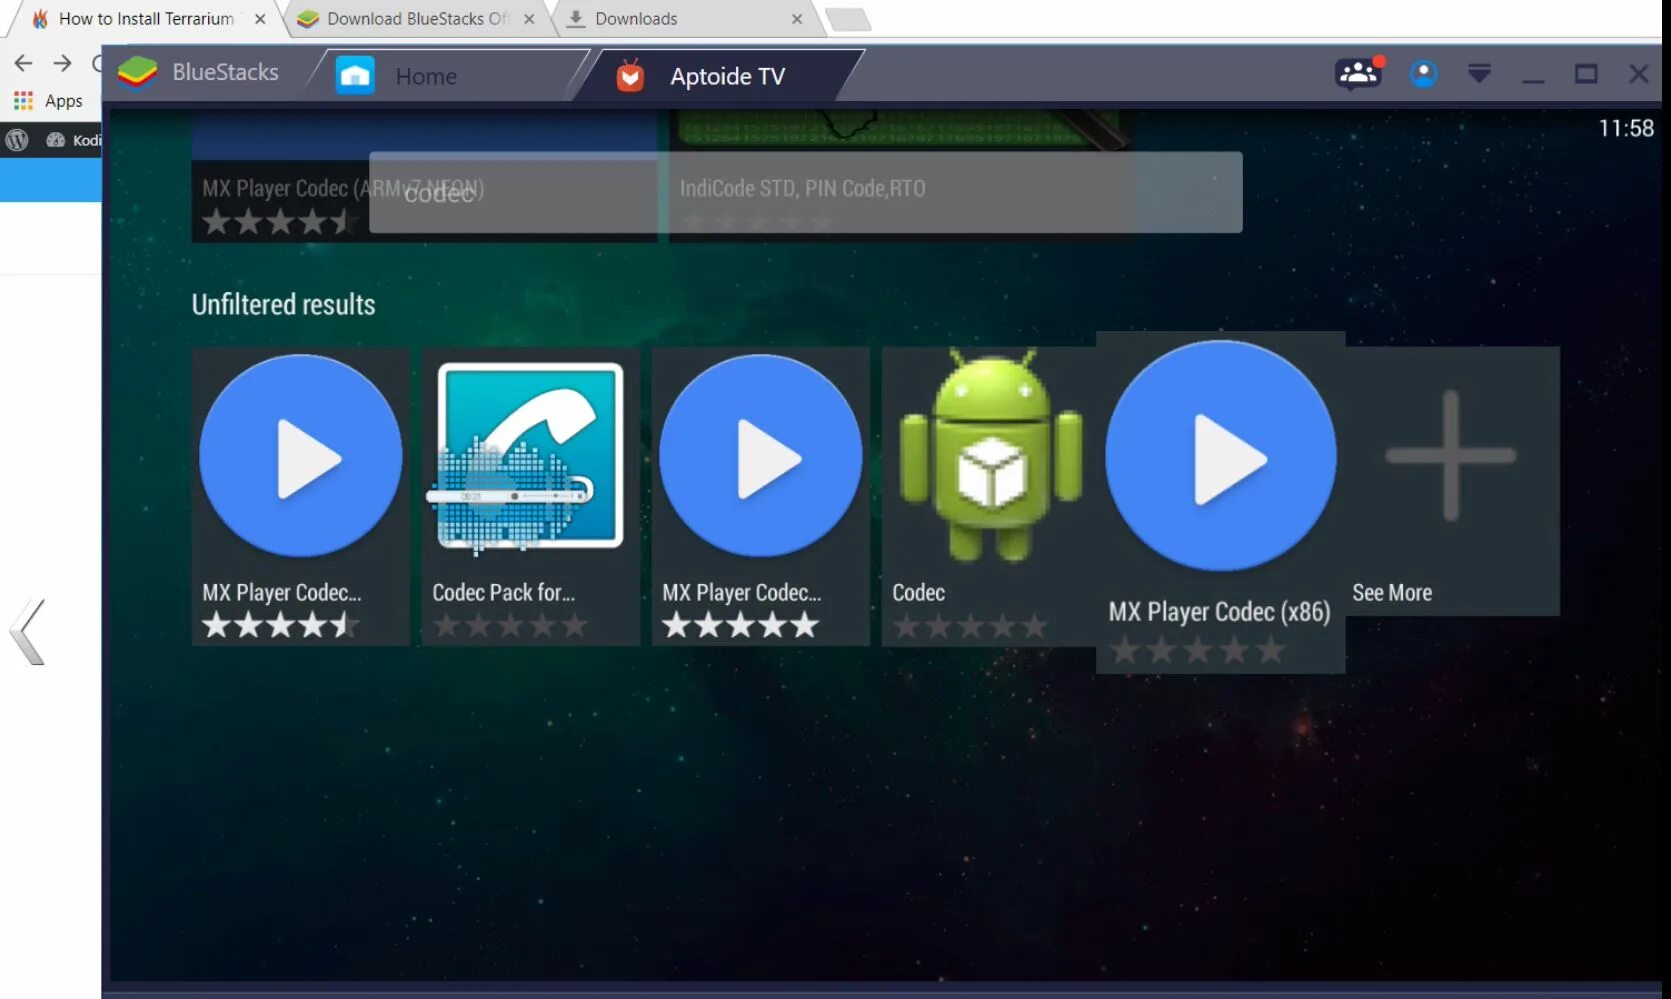Open a new browser tab

(849, 19)
